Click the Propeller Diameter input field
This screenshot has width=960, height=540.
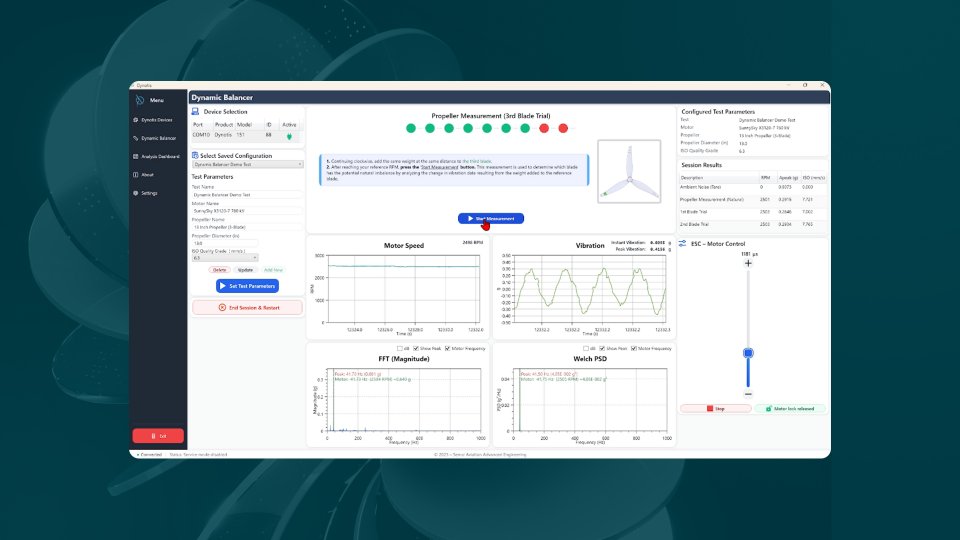click(x=225, y=243)
